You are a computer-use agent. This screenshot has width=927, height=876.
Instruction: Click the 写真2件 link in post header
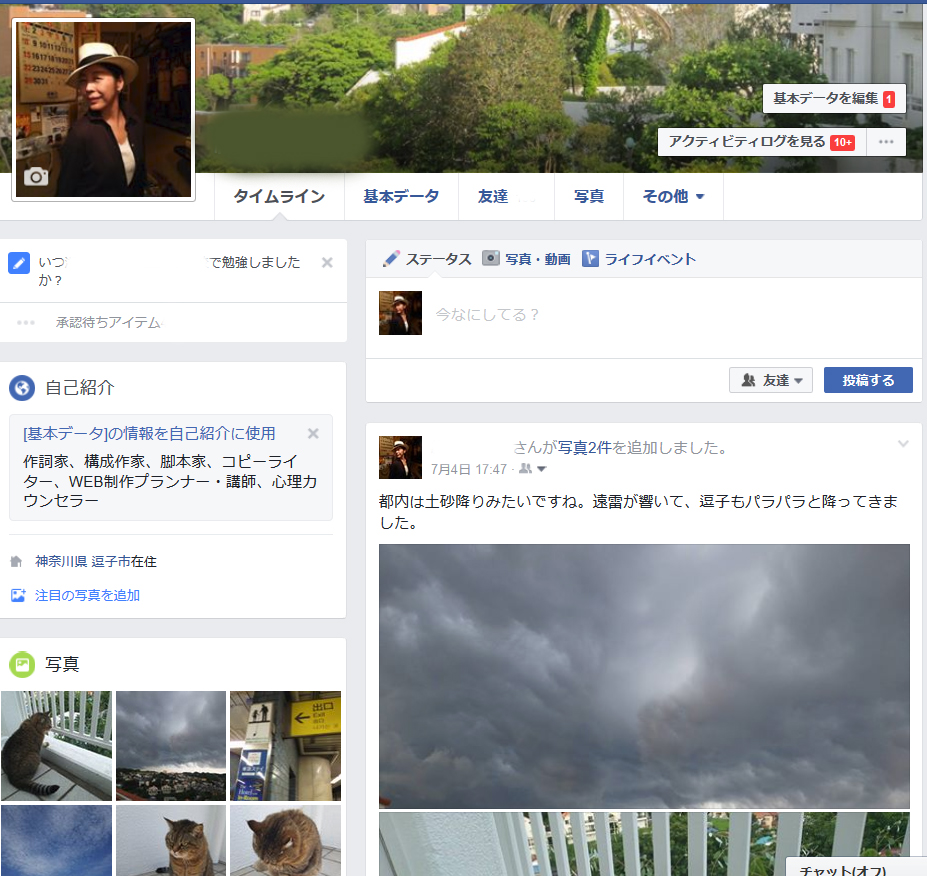(584, 447)
